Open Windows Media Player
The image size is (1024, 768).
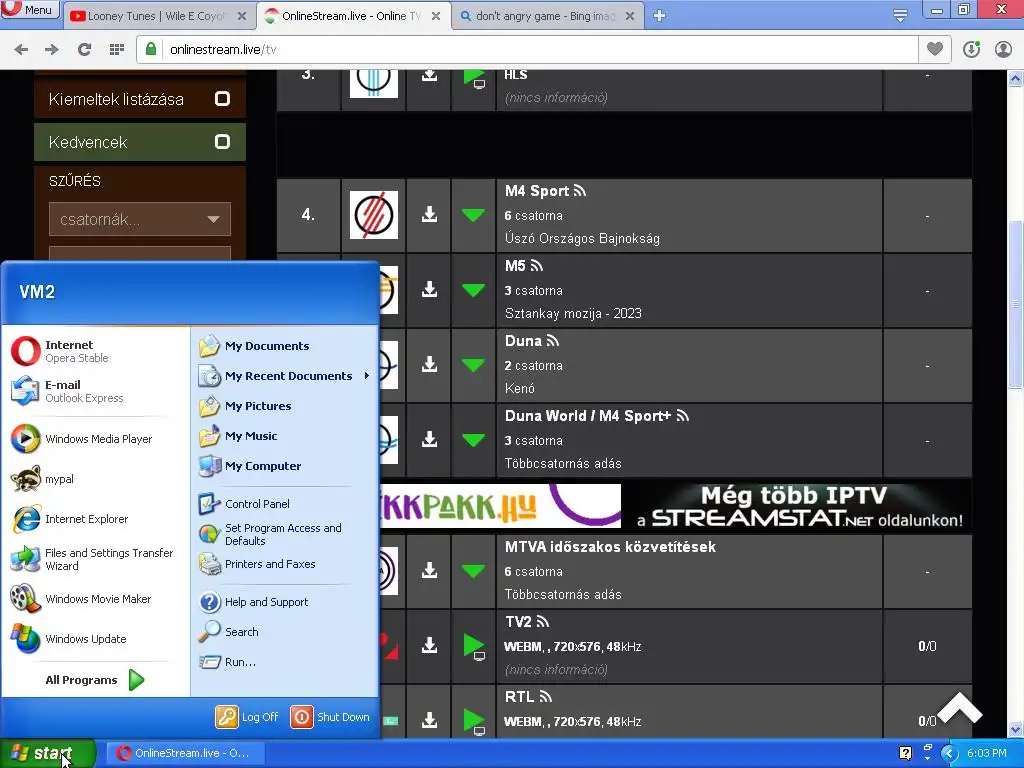pyautogui.click(x=82, y=439)
